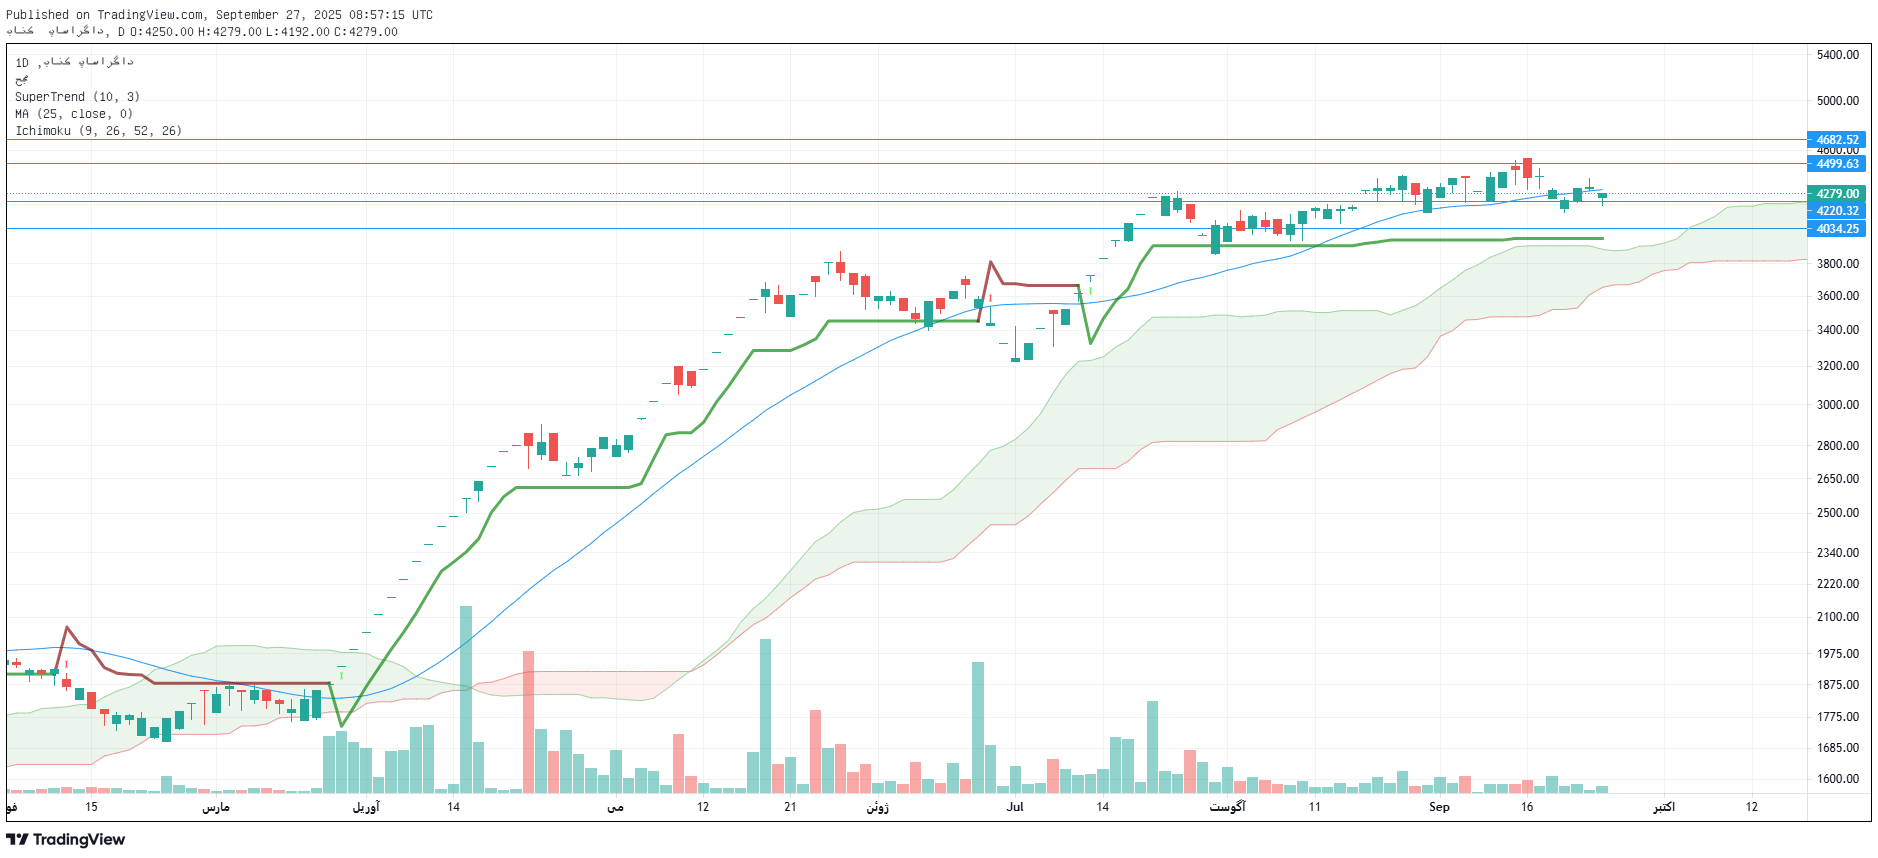Click the Jul label on time axis

point(1015,807)
